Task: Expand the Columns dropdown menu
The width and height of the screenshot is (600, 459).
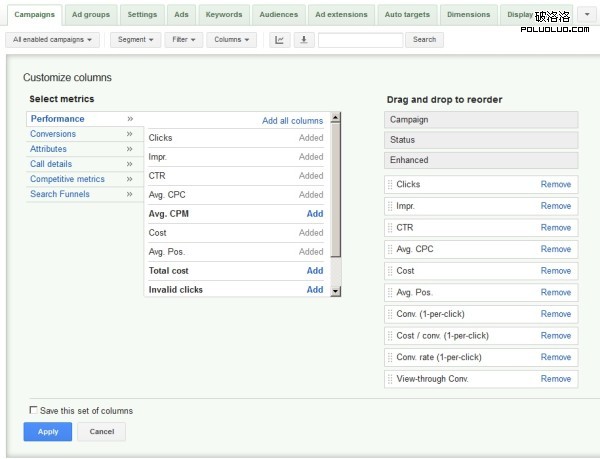Action: [x=232, y=40]
